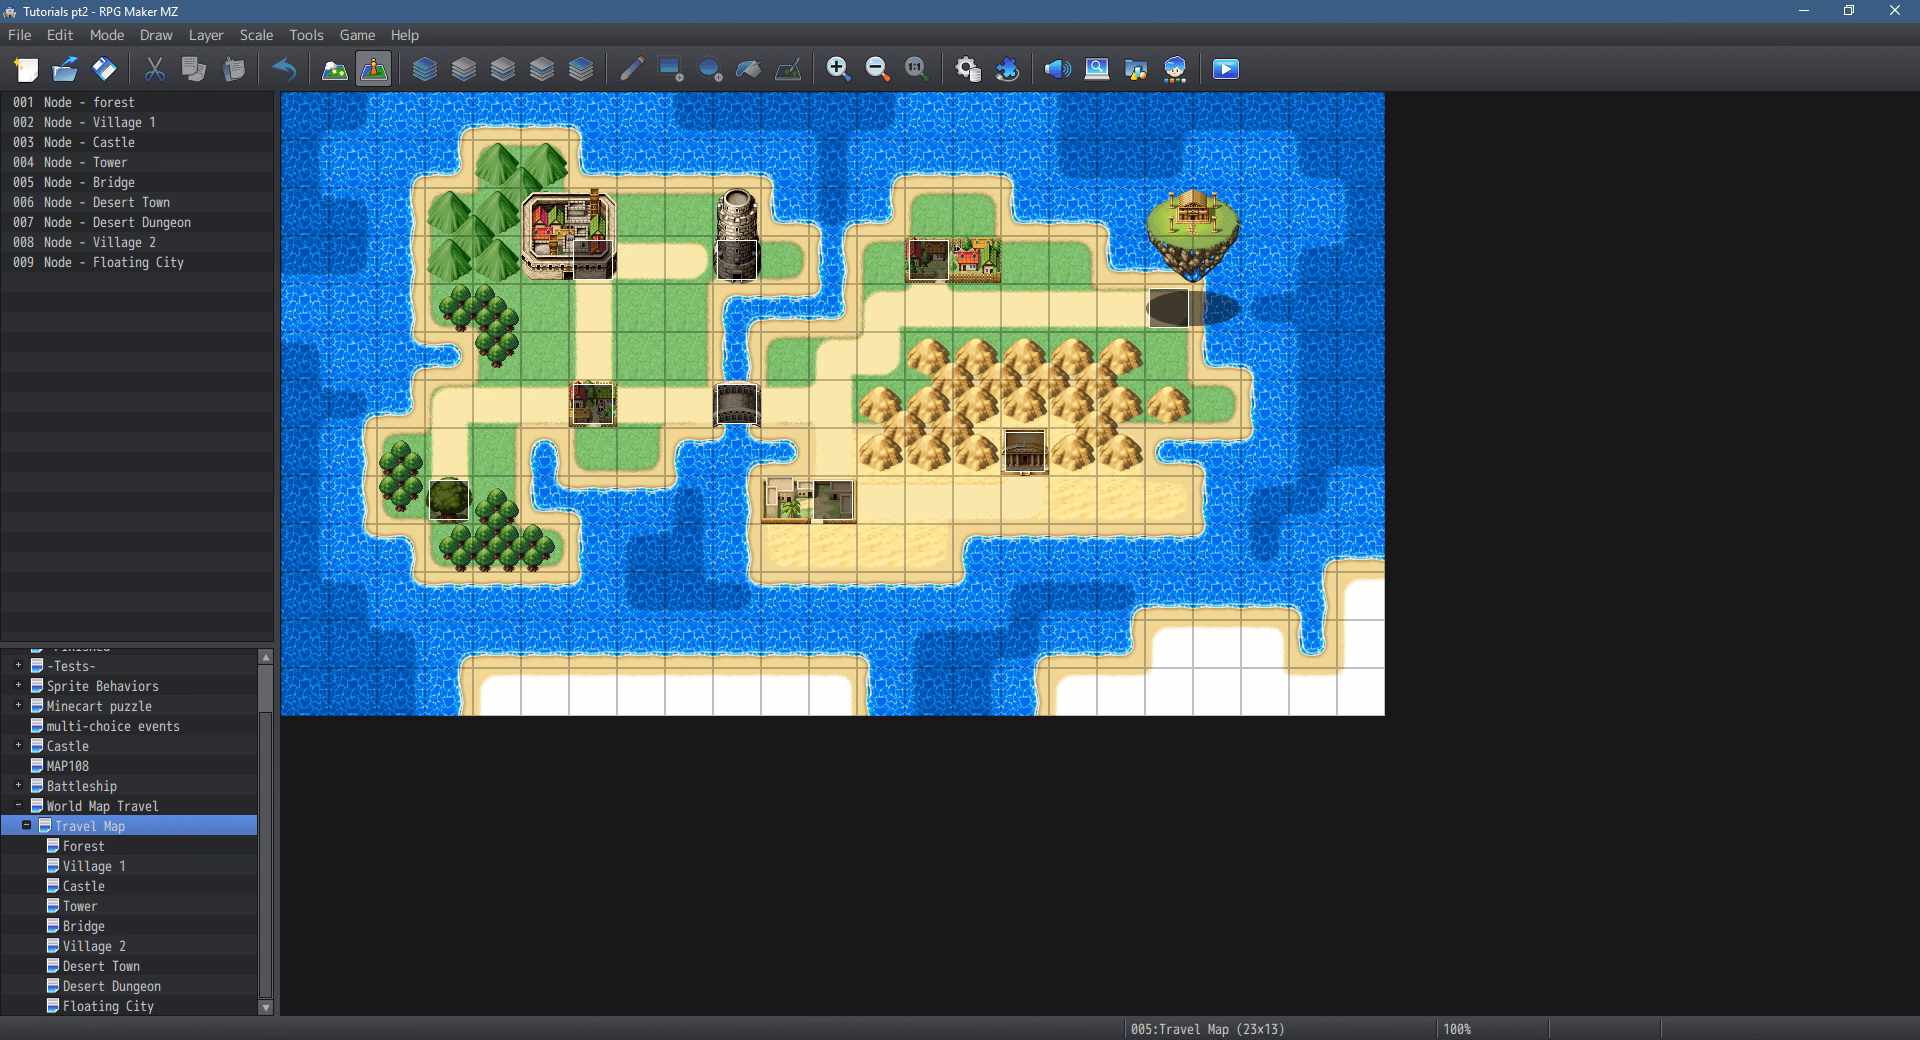The width and height of the screenshot is (1920, 1040).
Task: Click the tower event on the map
Action: (736, 260)
